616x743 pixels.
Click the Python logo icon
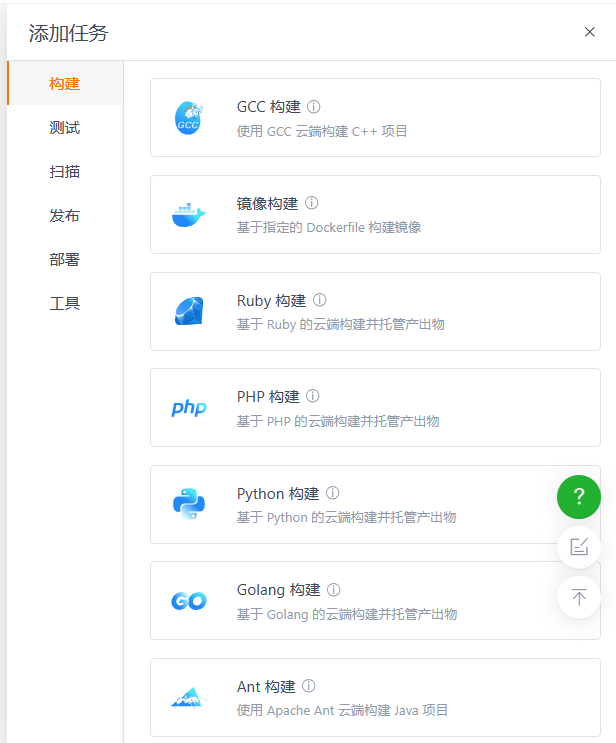coord(189,504)
